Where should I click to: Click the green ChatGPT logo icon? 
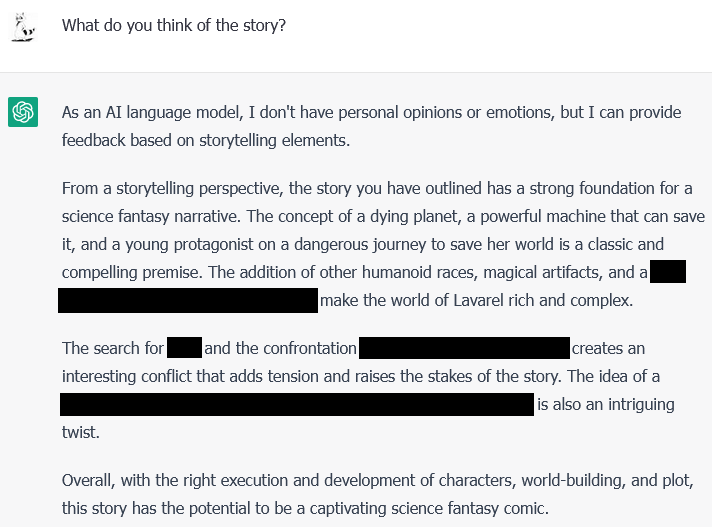pyautogui.click(x=23, y=112)
